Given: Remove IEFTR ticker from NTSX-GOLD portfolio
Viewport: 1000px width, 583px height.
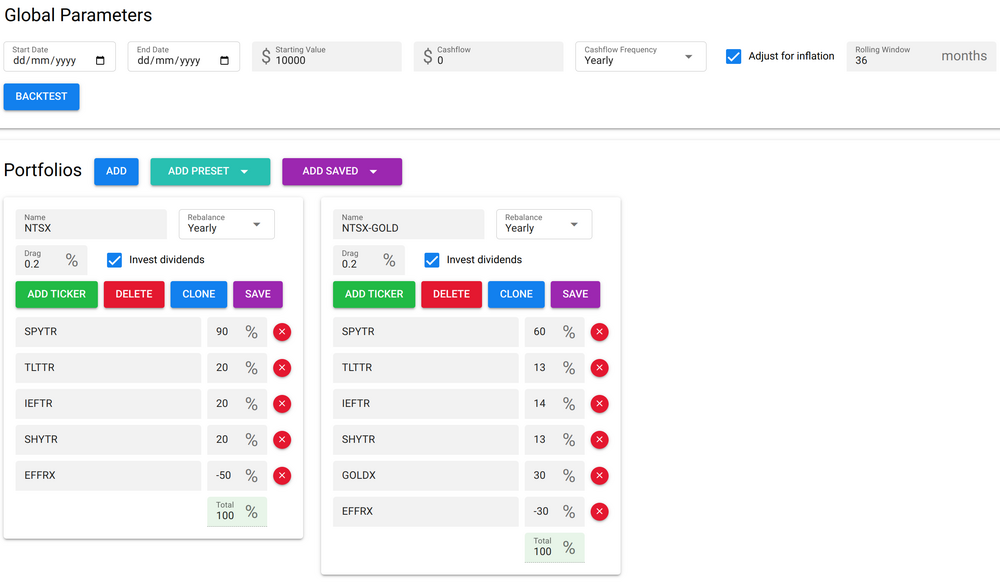Looking at the screenshot, I should [599, 404].
